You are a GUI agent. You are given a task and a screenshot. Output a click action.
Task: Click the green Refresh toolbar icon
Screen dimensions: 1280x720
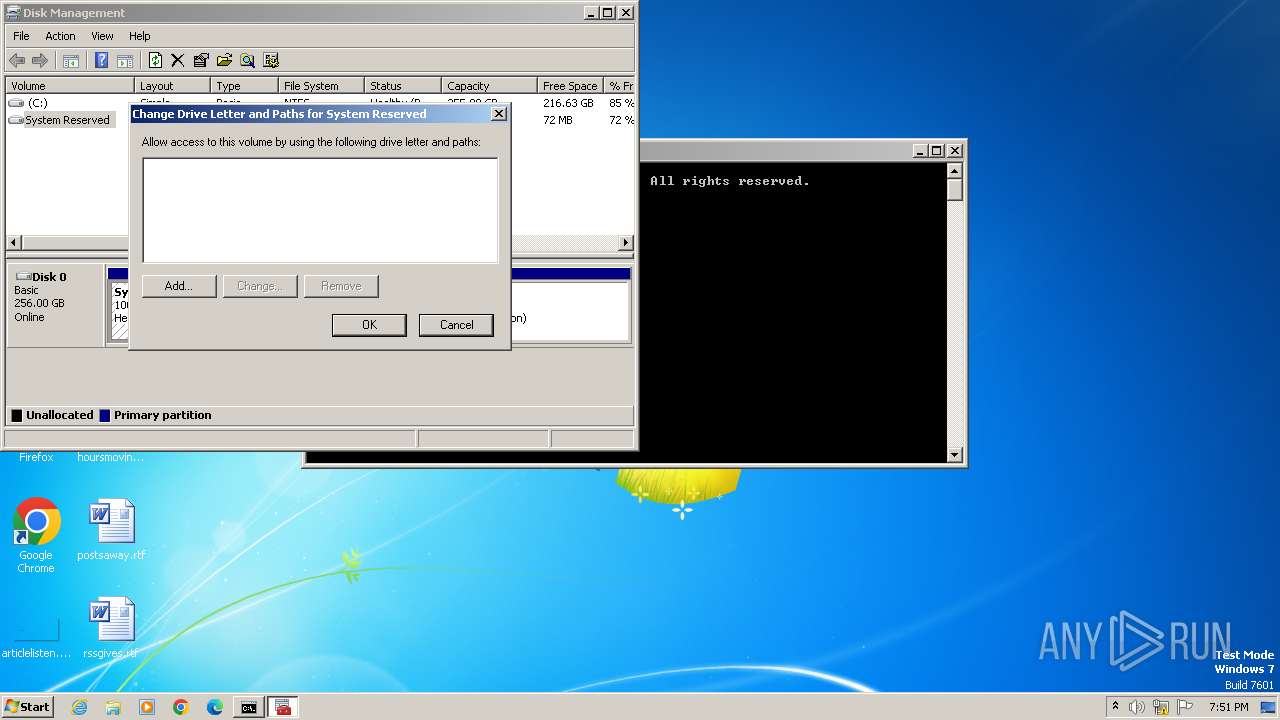tap(155, 60)
